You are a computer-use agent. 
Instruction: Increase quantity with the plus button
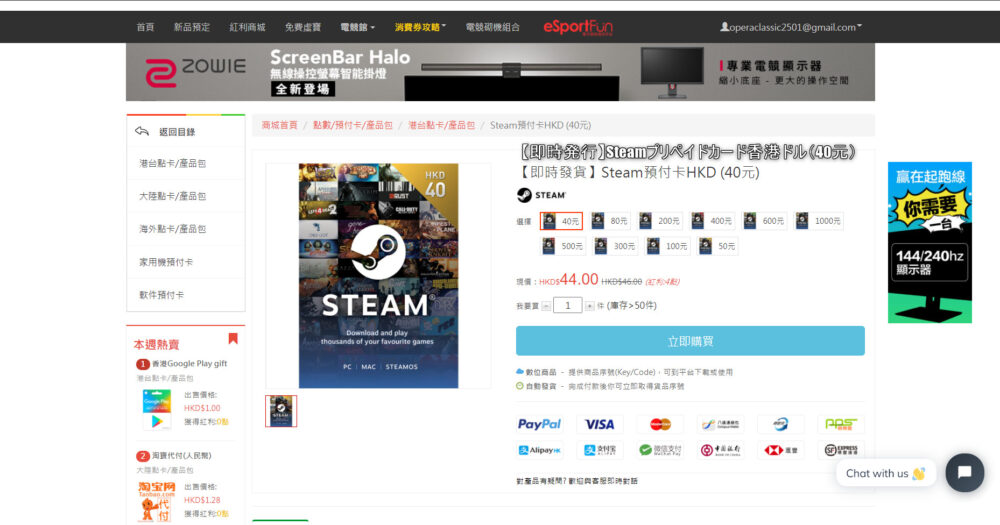pos(589,306)
